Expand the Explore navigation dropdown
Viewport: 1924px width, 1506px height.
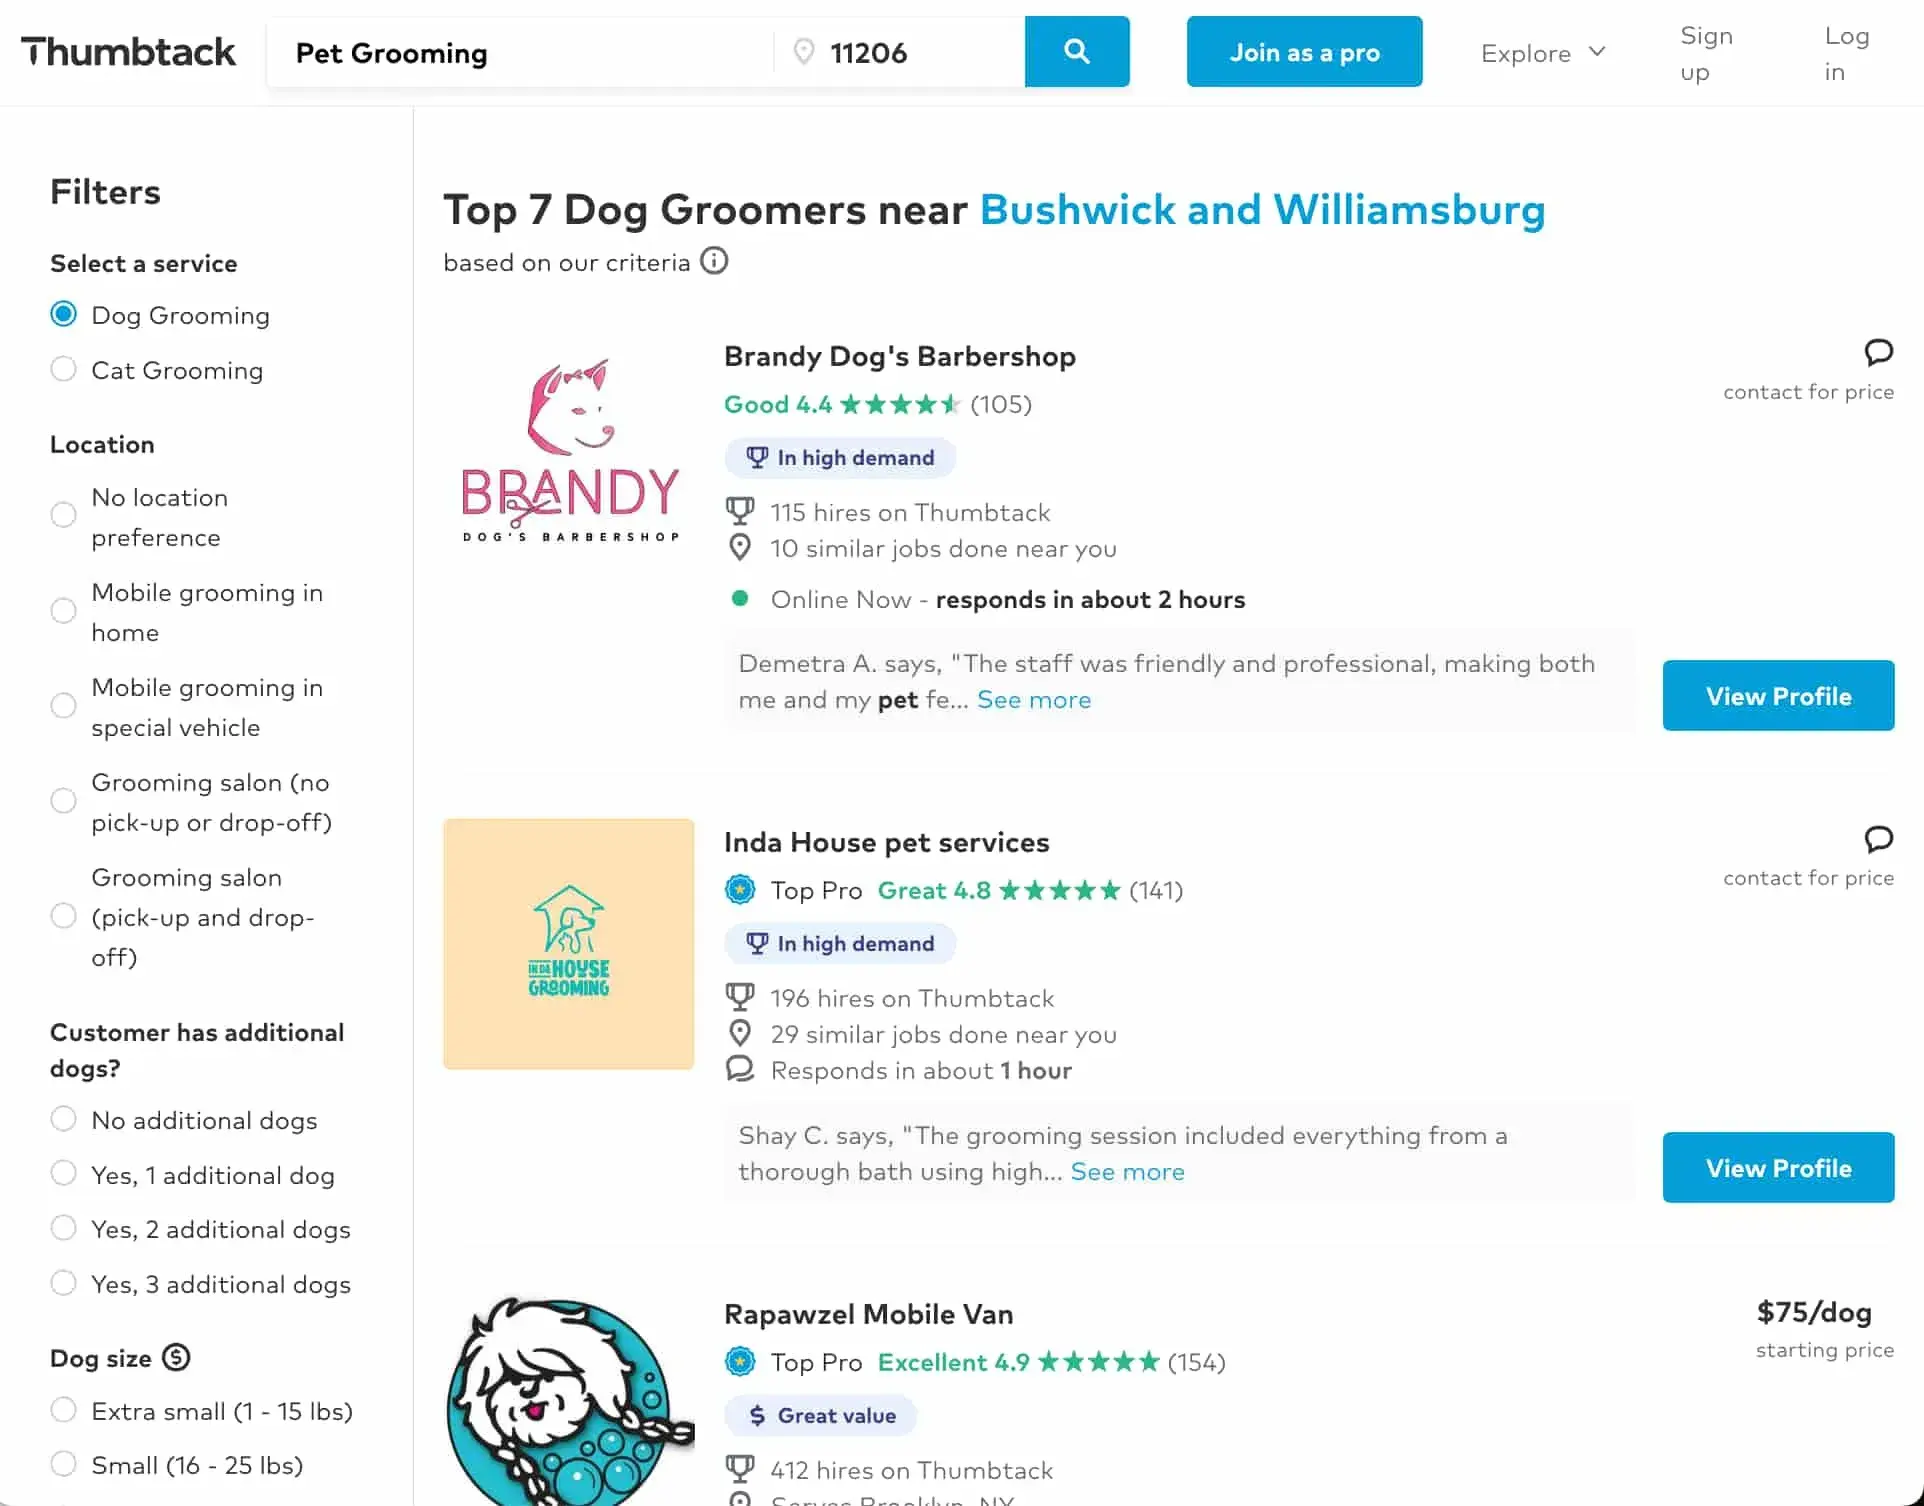[x=1546, y=52]
